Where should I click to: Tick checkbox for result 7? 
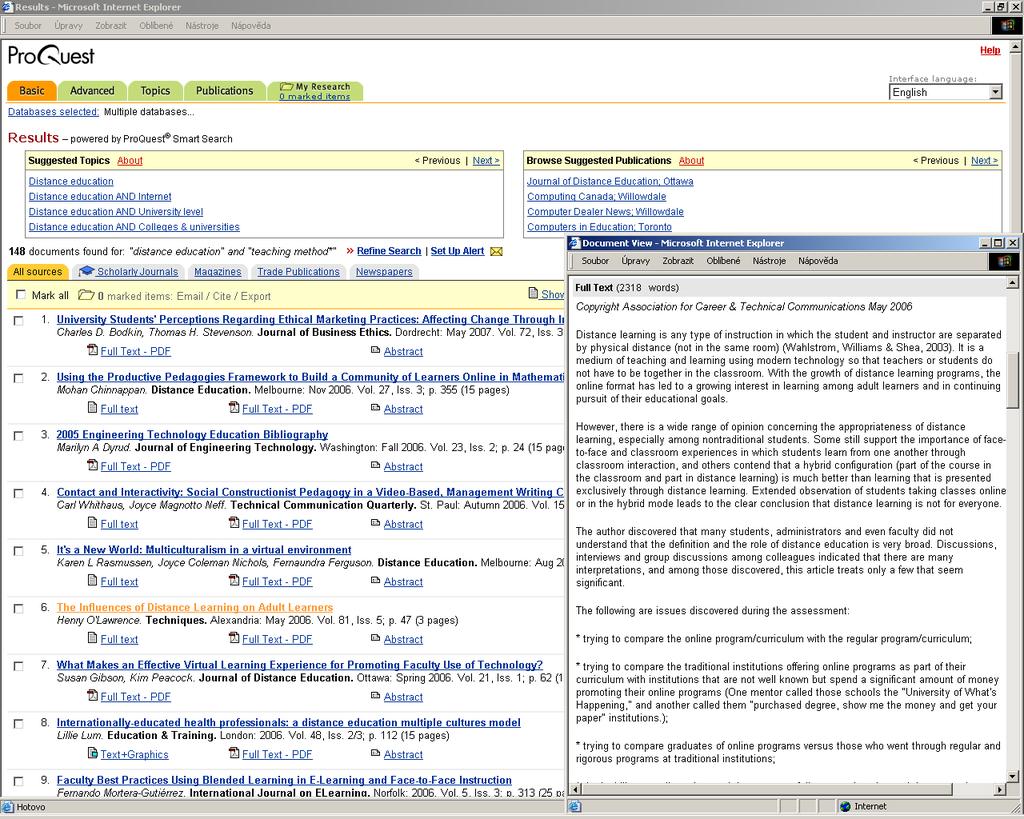(18, 666)
